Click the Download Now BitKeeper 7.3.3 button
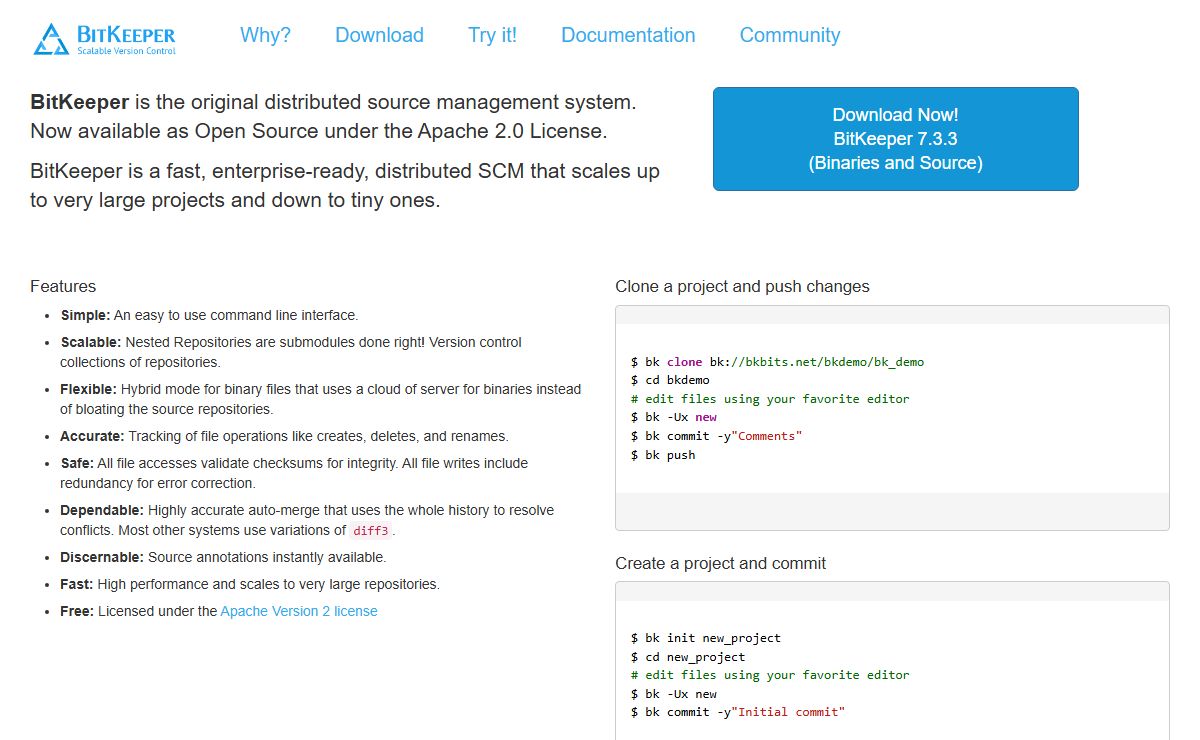The height and width of the screenshot is (740, 1200). click(896, 139)
